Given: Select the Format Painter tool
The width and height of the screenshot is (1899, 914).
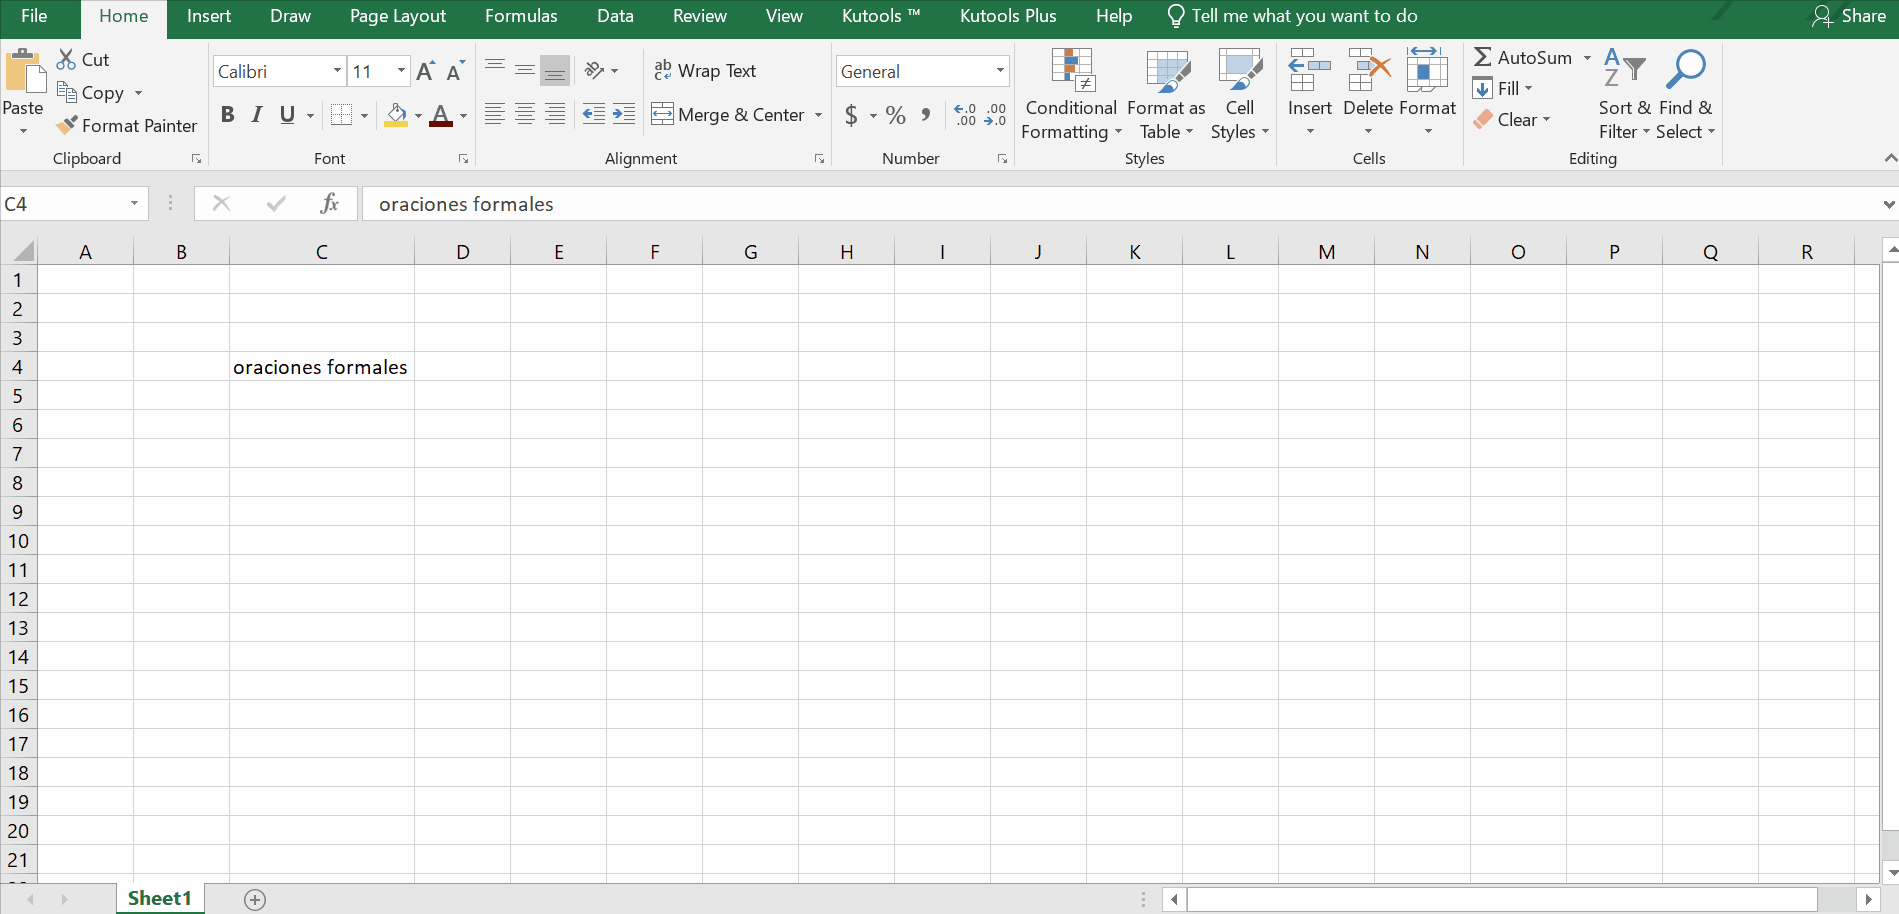Looking at the screenshot, I should pyautogui.click(x=127, y=126).
